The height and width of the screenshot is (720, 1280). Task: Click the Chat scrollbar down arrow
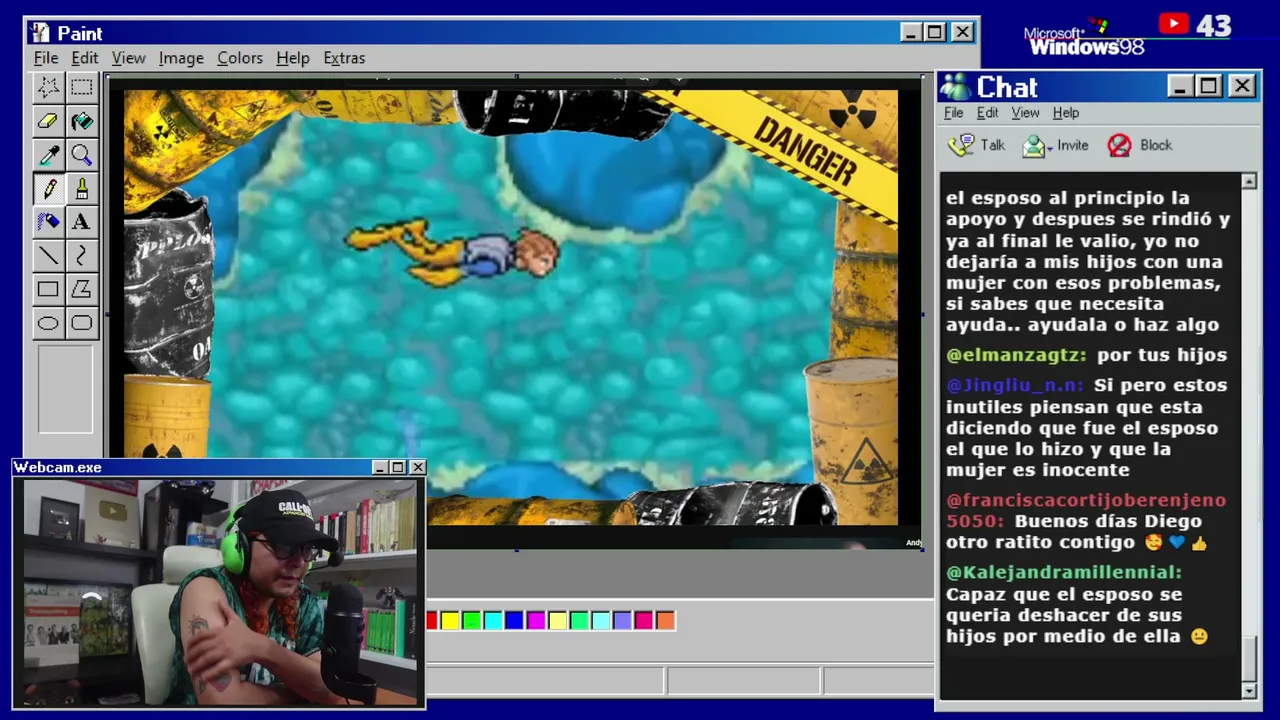click(1249, 691)
